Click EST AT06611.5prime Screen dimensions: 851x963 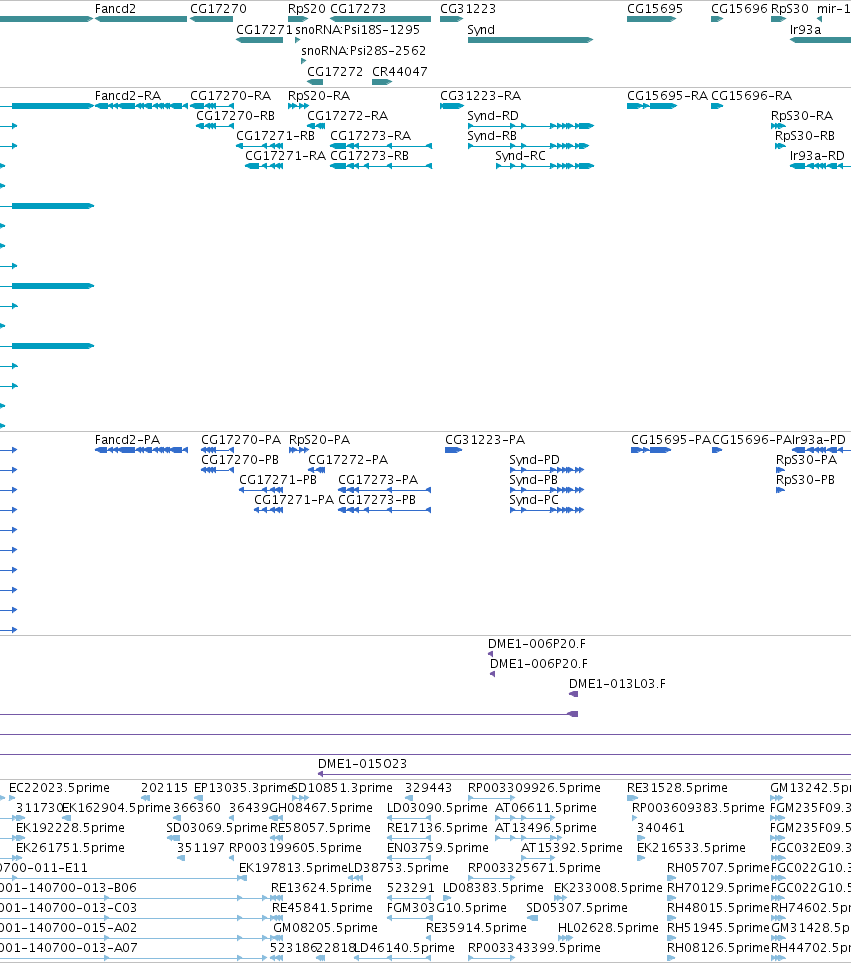point(546,808)
